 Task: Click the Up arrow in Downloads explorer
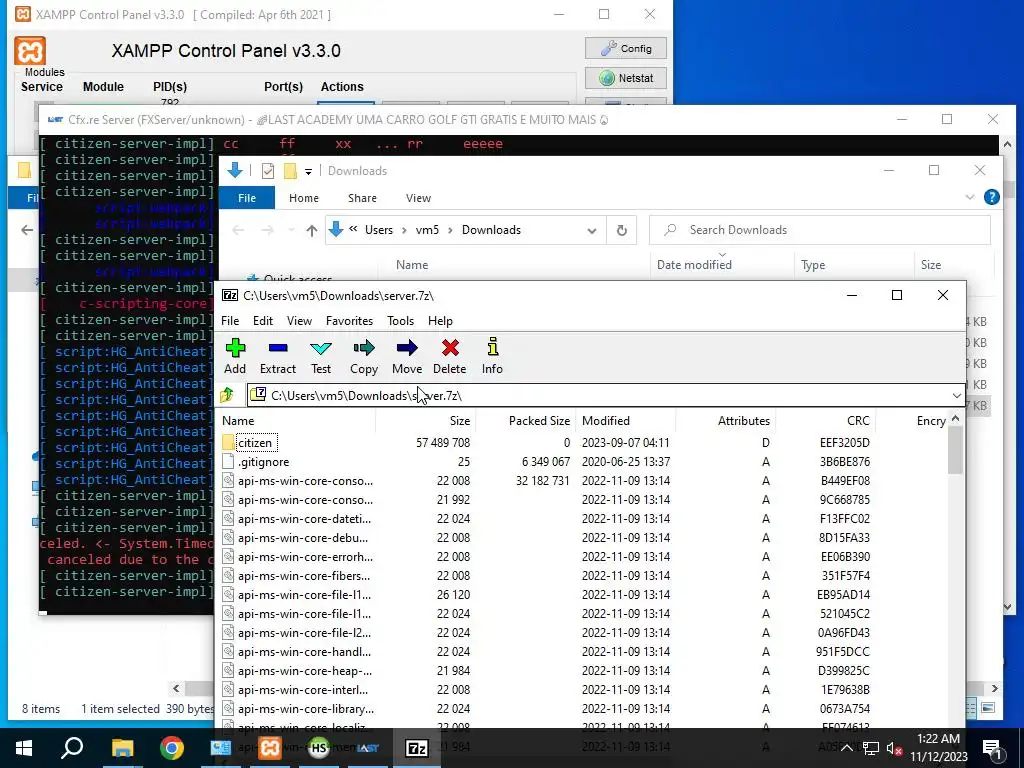(x=312, y=230)
